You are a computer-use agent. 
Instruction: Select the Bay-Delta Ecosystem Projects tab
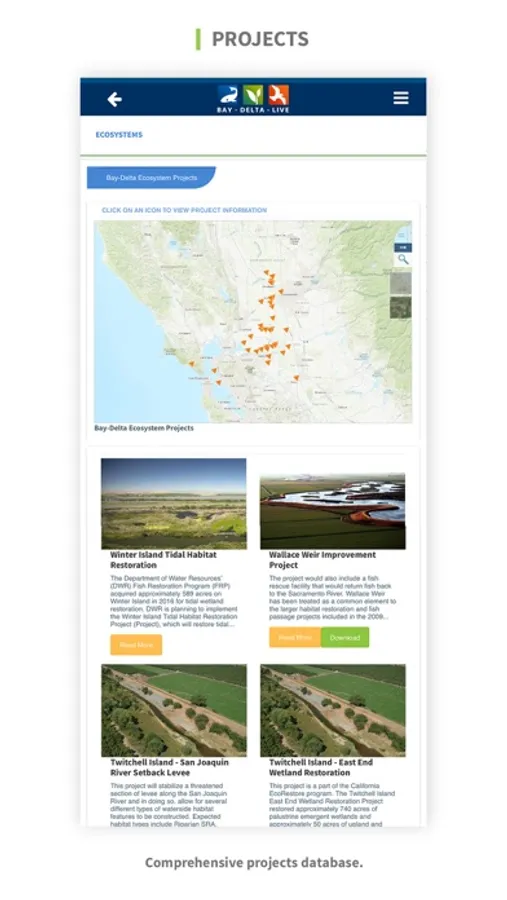tap(151, 178)
